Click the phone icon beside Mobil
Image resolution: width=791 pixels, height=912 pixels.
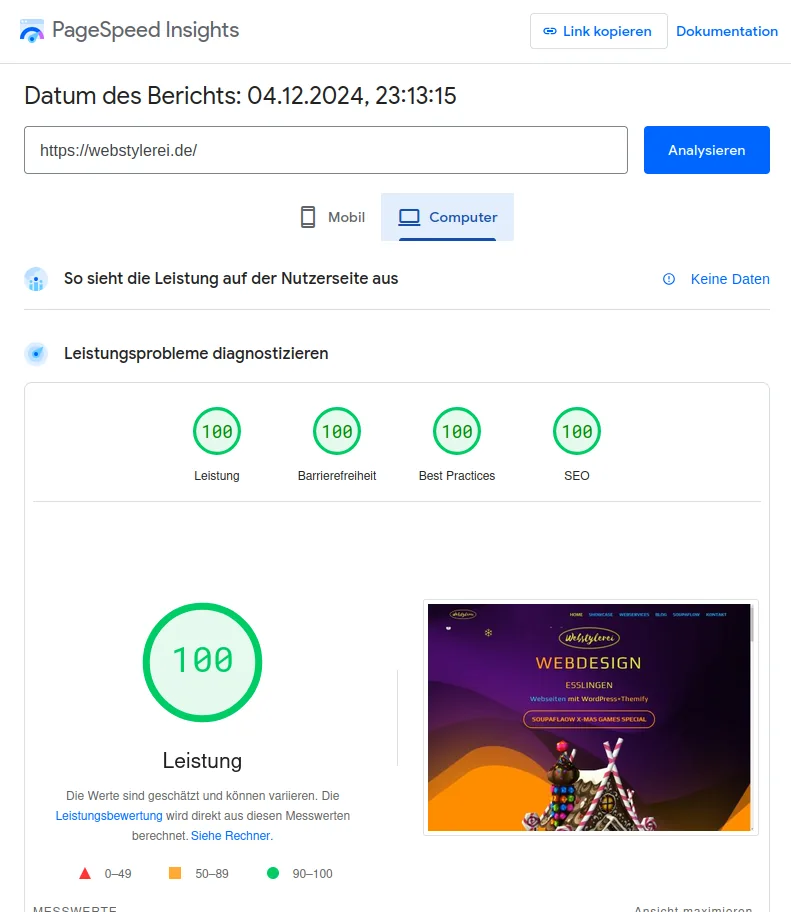308,217
